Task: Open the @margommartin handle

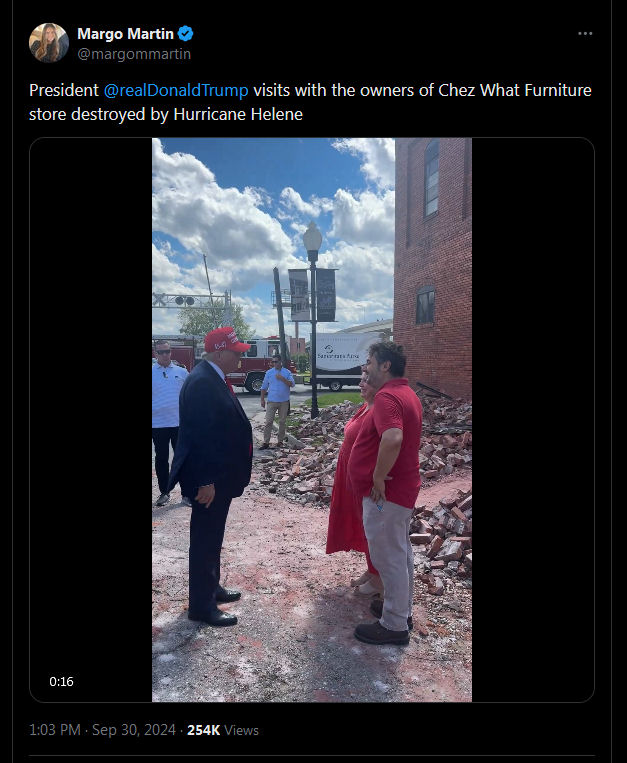Action: 134,54
